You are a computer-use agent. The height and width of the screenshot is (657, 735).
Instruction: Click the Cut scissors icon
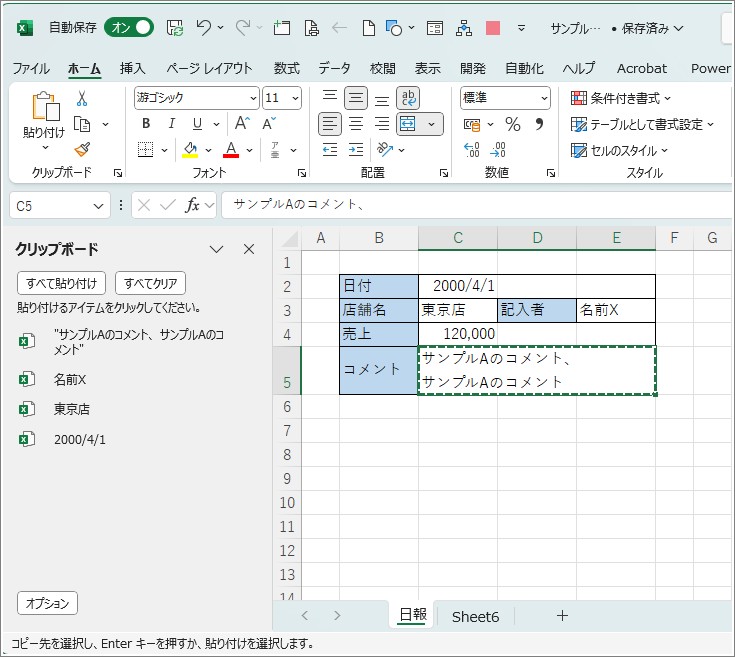(x=82, y=98)
